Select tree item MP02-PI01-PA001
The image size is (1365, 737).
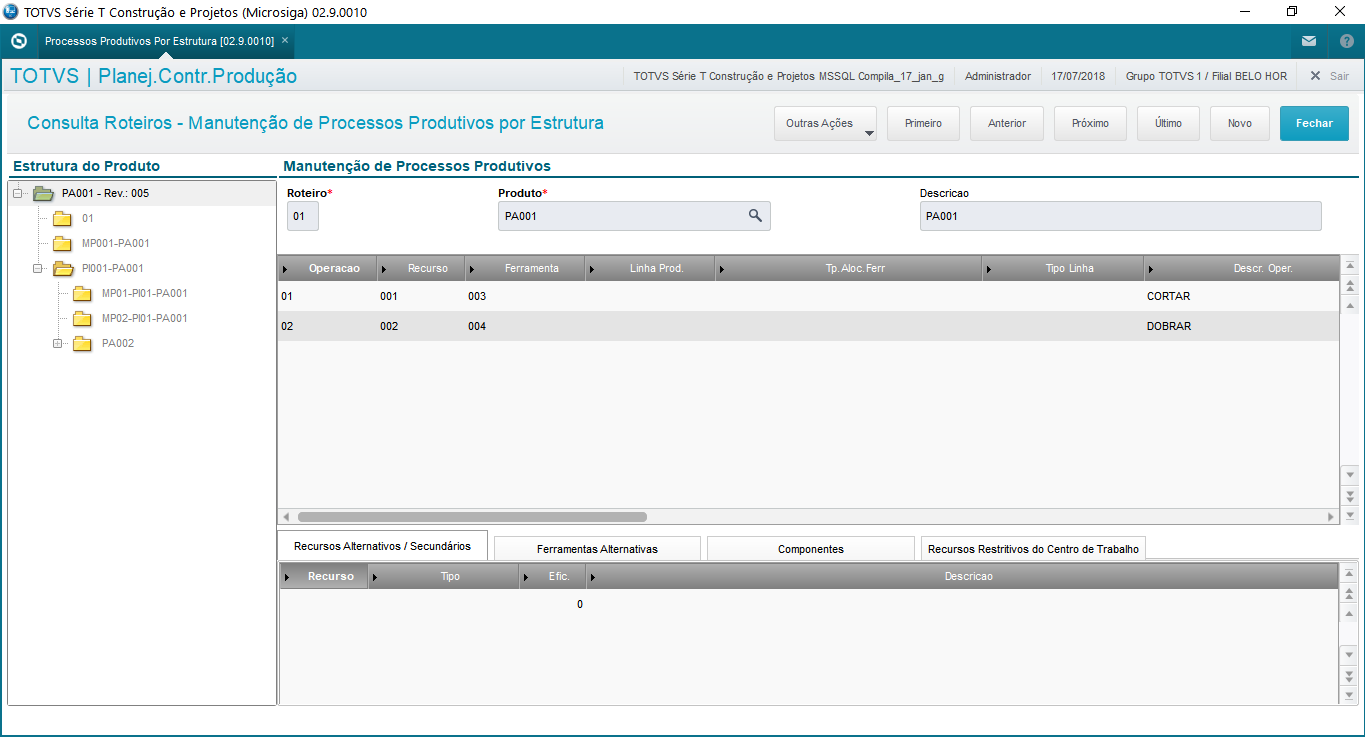145,318
